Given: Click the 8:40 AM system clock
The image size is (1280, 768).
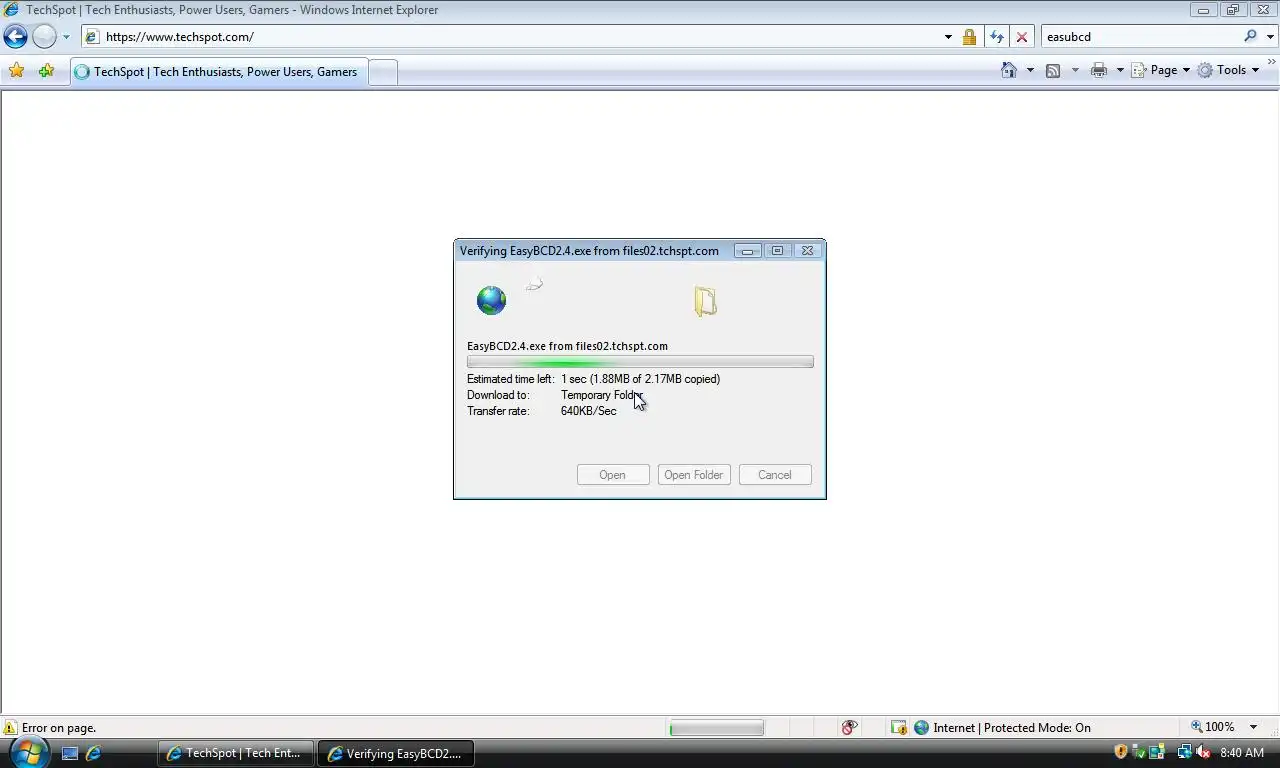Looking at the screenshot, I should (x=1242, y=753).
